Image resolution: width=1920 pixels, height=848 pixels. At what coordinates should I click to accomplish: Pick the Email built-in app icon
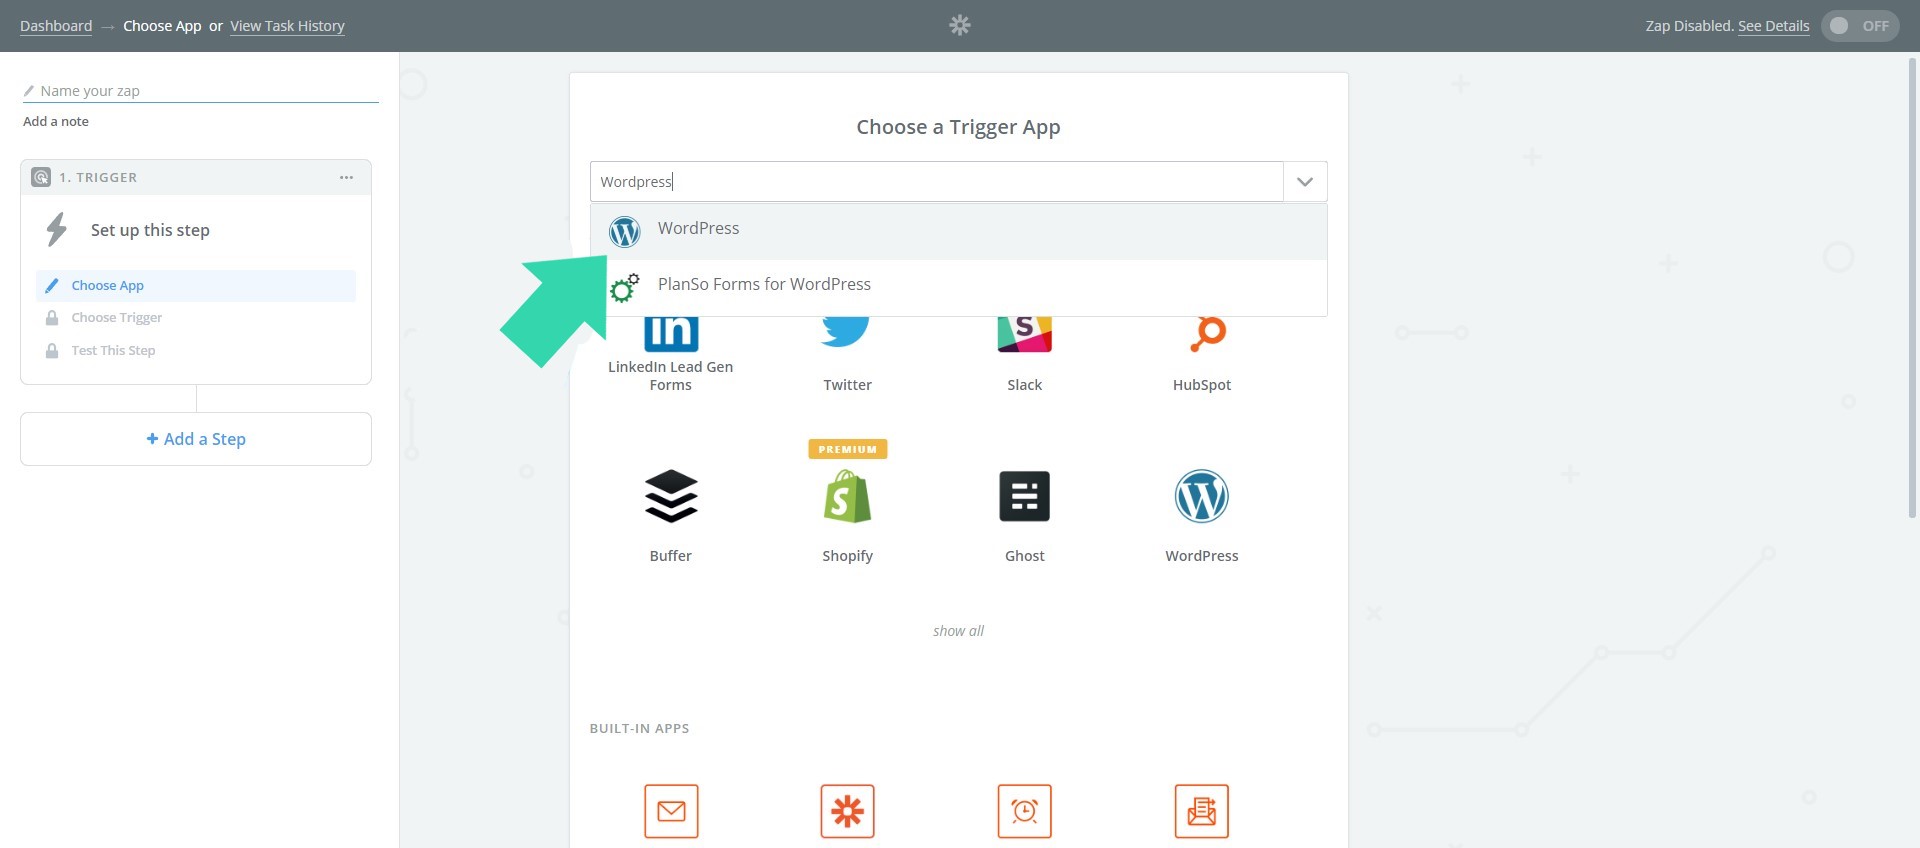click(x=671, y=811)
